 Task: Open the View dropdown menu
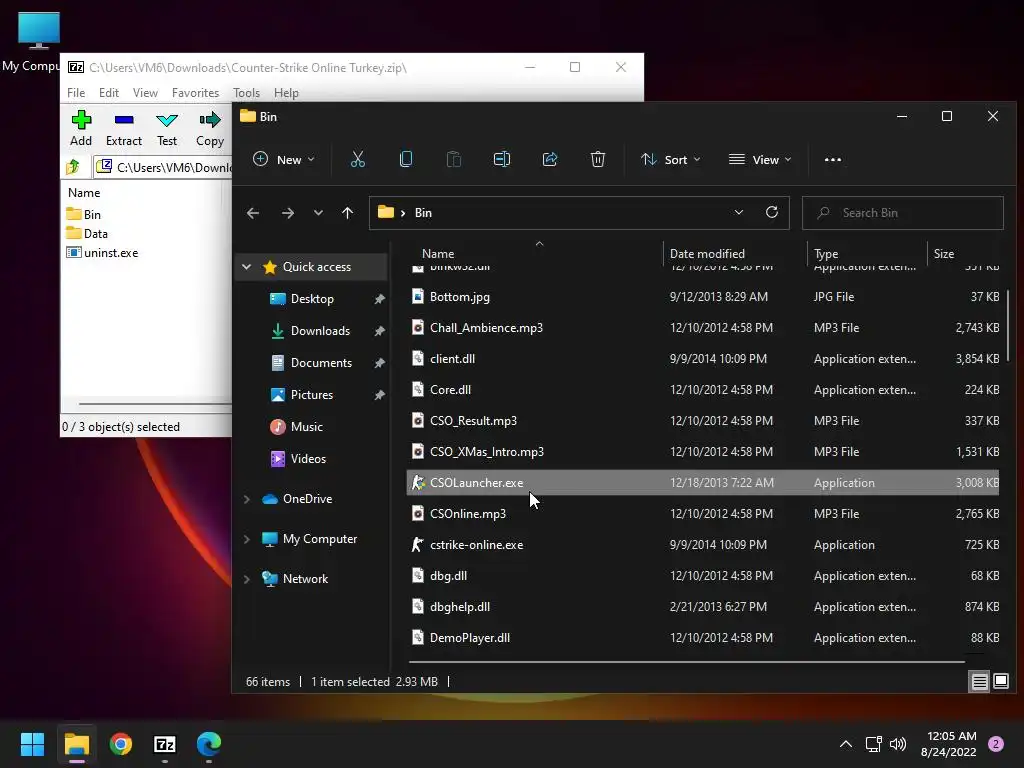pos(760,159)
